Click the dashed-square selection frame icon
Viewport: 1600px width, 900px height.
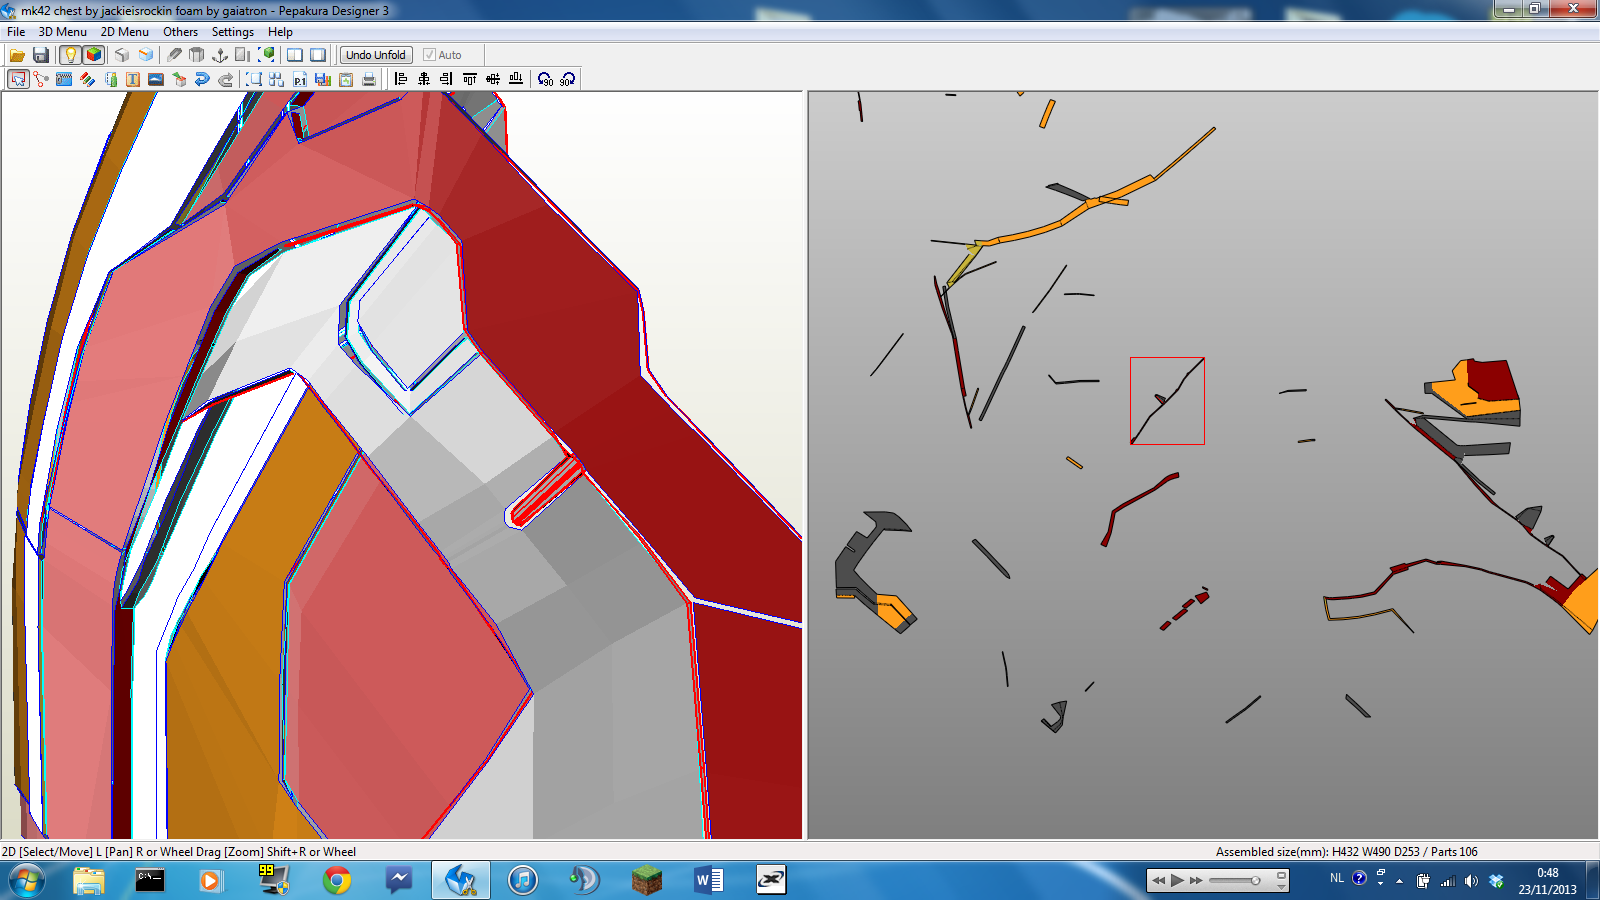point(254,79)
